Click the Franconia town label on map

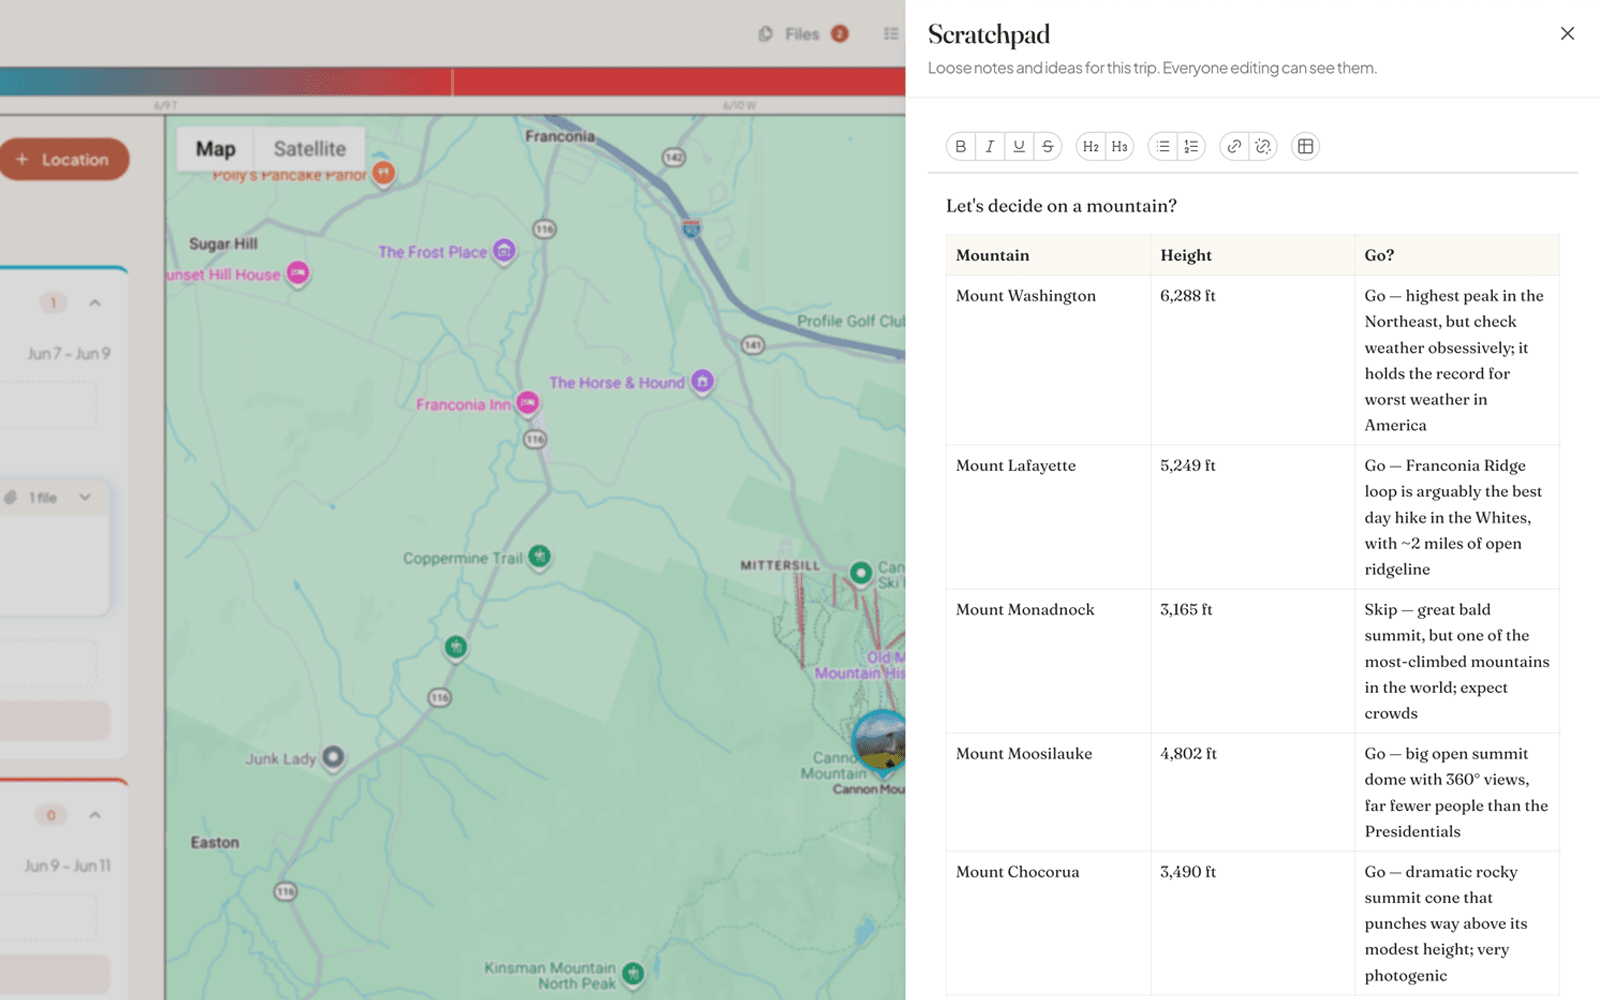click(x=560, y=136)
